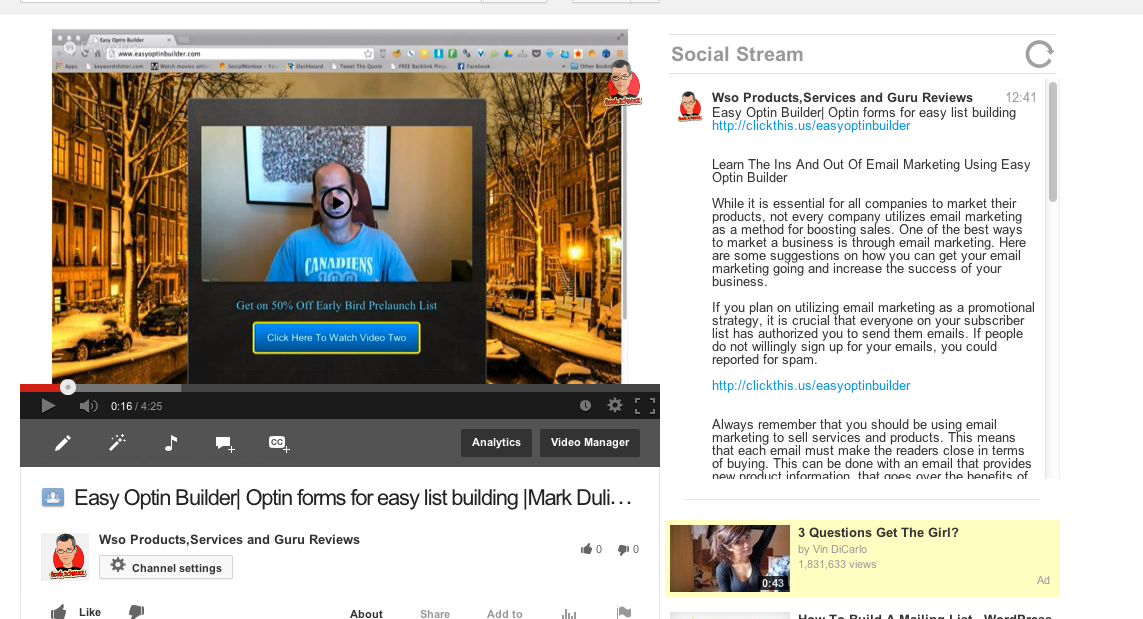Expand the Add to menu
Image resolution: width=1143 pixels, height=619 pixels.
pyautogui.click(x=504, y=613)
